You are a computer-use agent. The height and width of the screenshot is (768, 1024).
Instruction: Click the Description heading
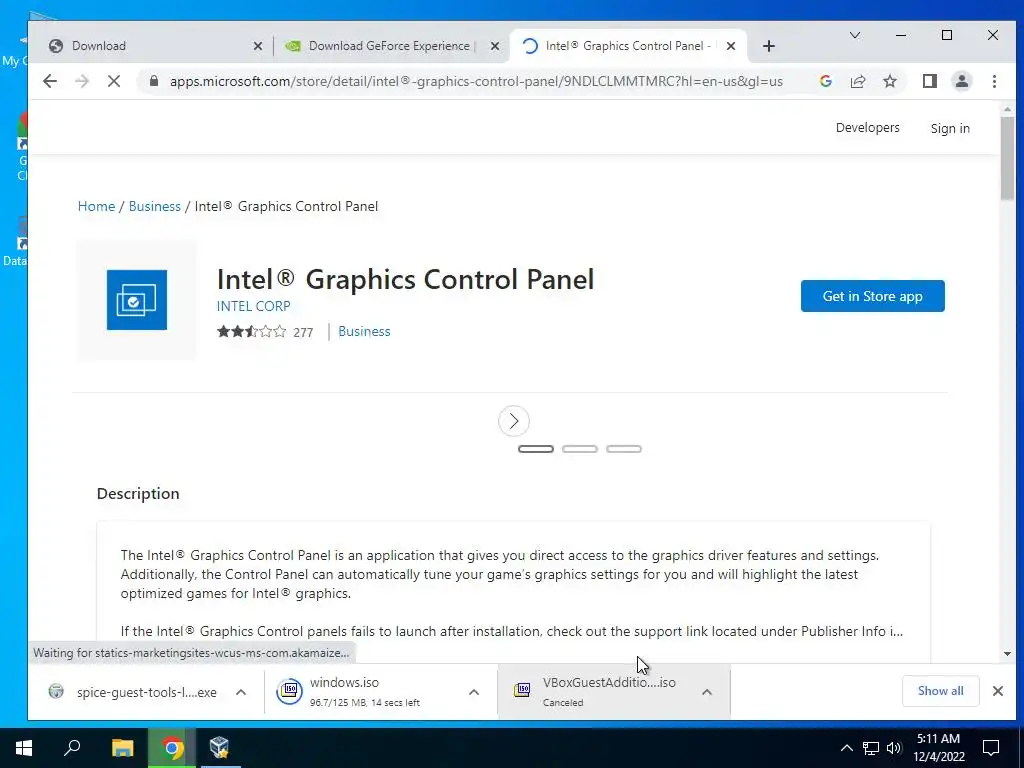[x=138, y=494]
